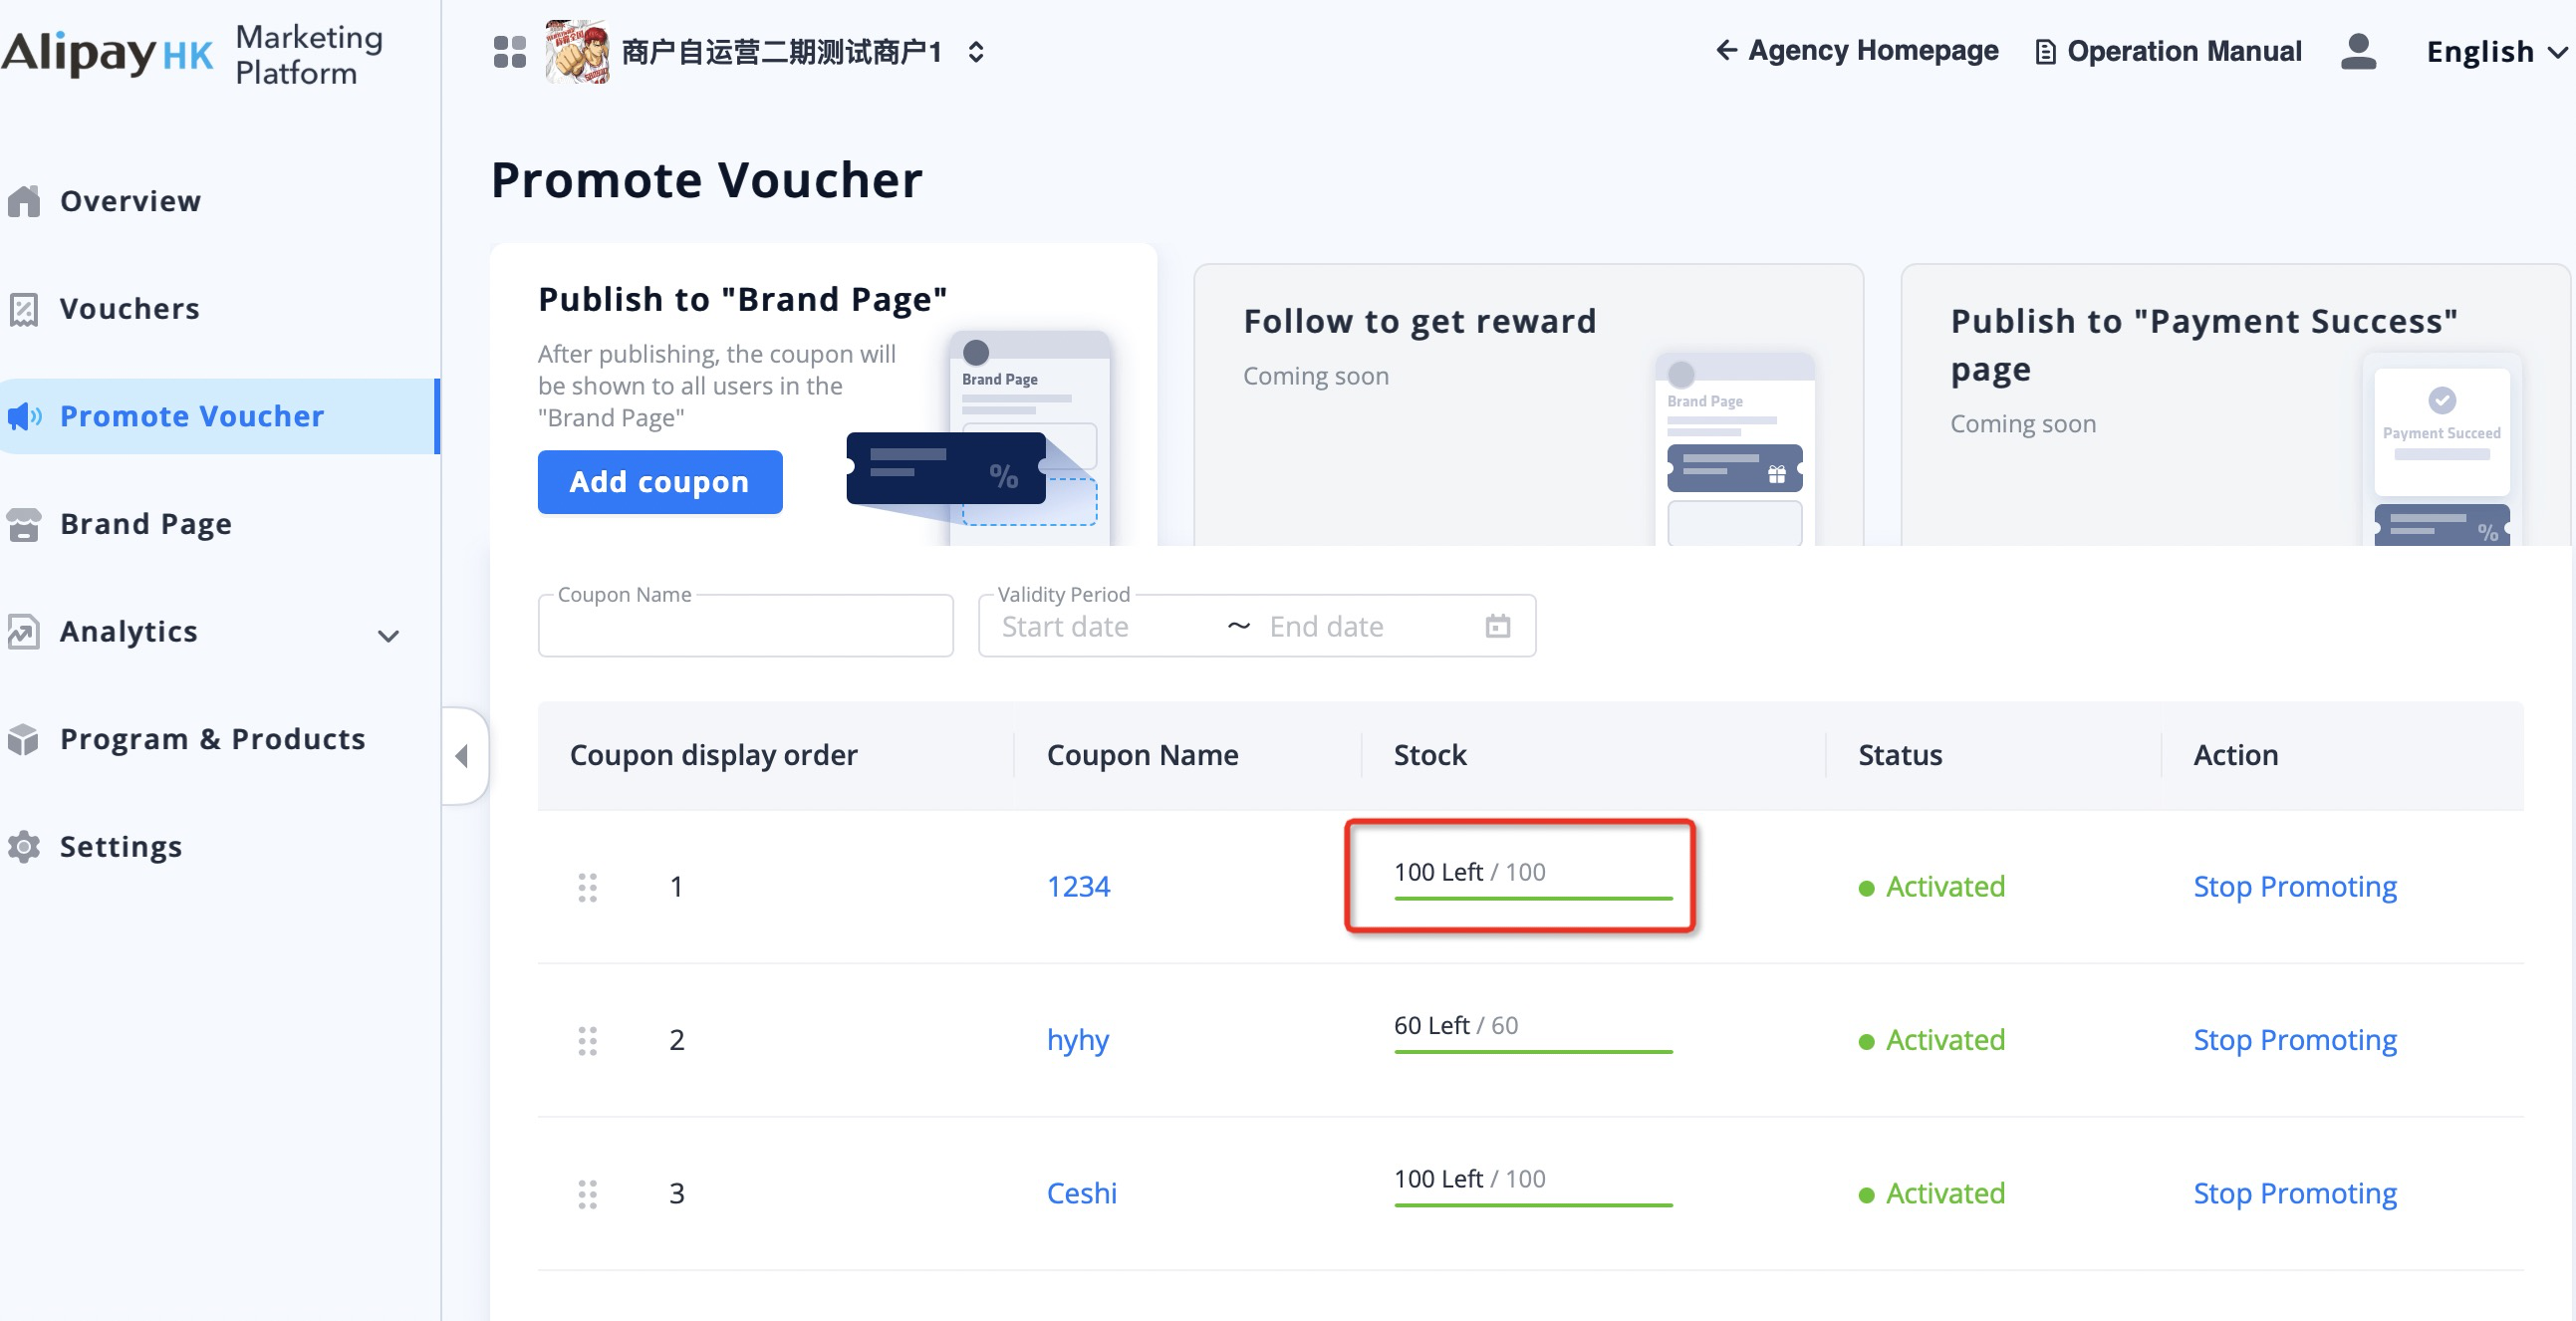Click the user profile avatar icon
The width and height of the screenshot is (2576, 1321).
click(2357, 52)
